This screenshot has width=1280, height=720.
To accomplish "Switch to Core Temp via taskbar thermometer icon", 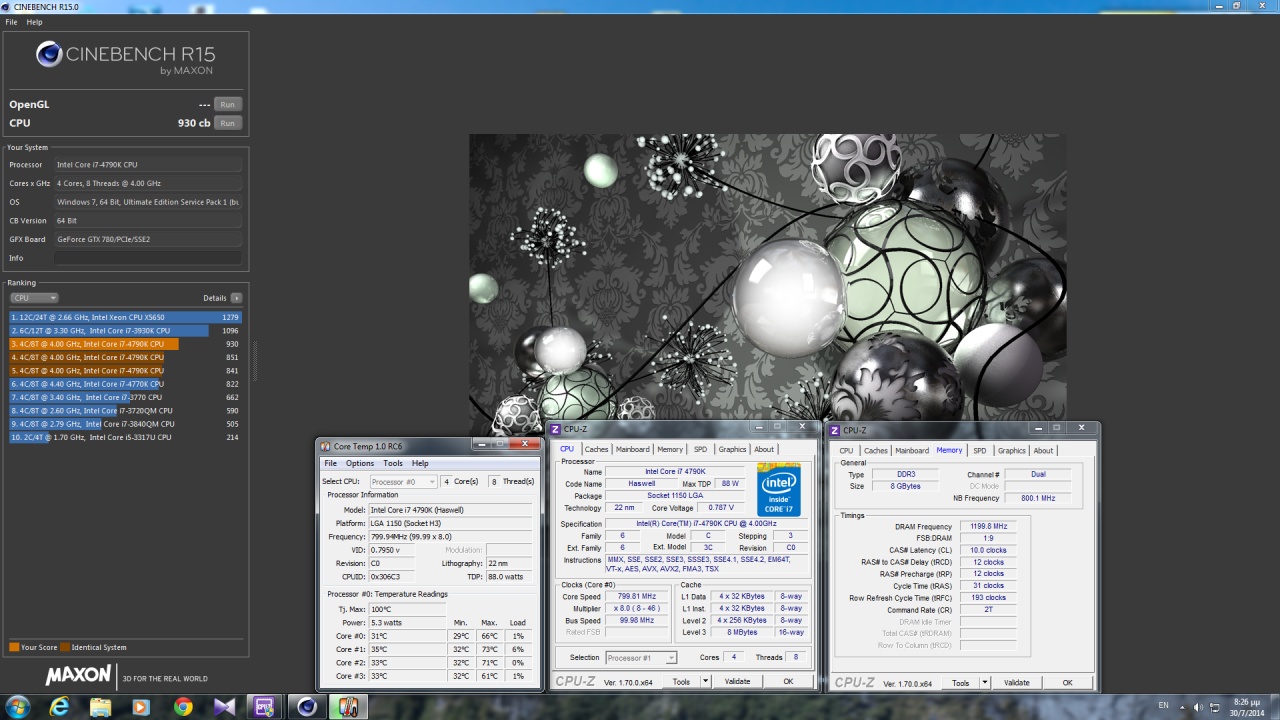I will 347,707.
